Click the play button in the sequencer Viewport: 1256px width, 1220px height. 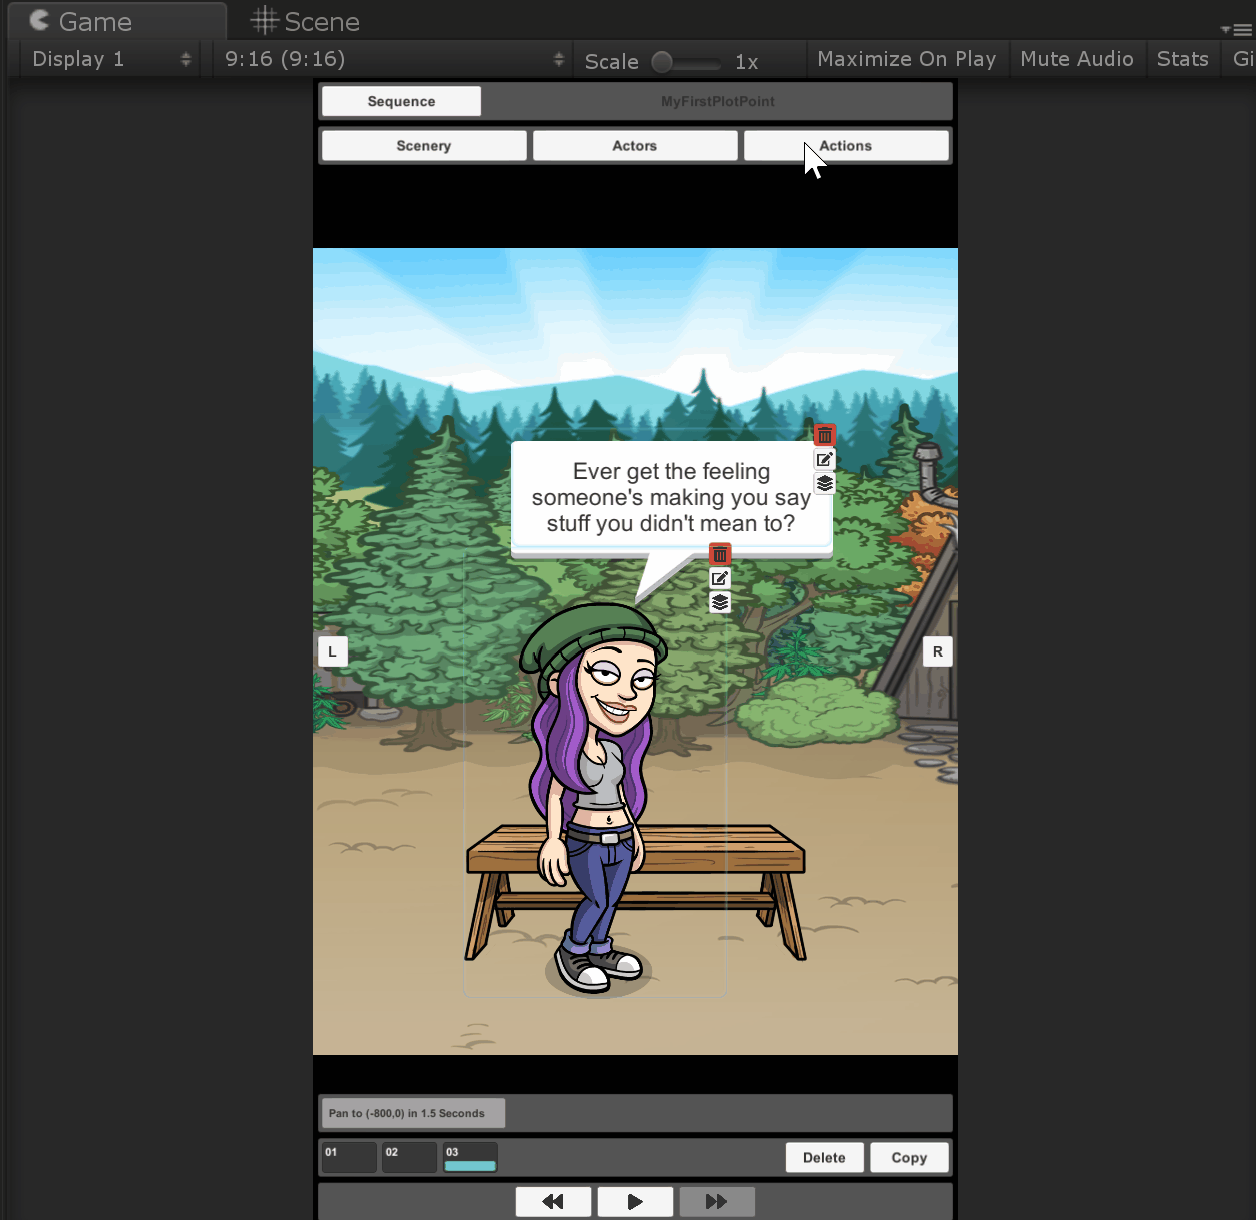[635, 1201]
